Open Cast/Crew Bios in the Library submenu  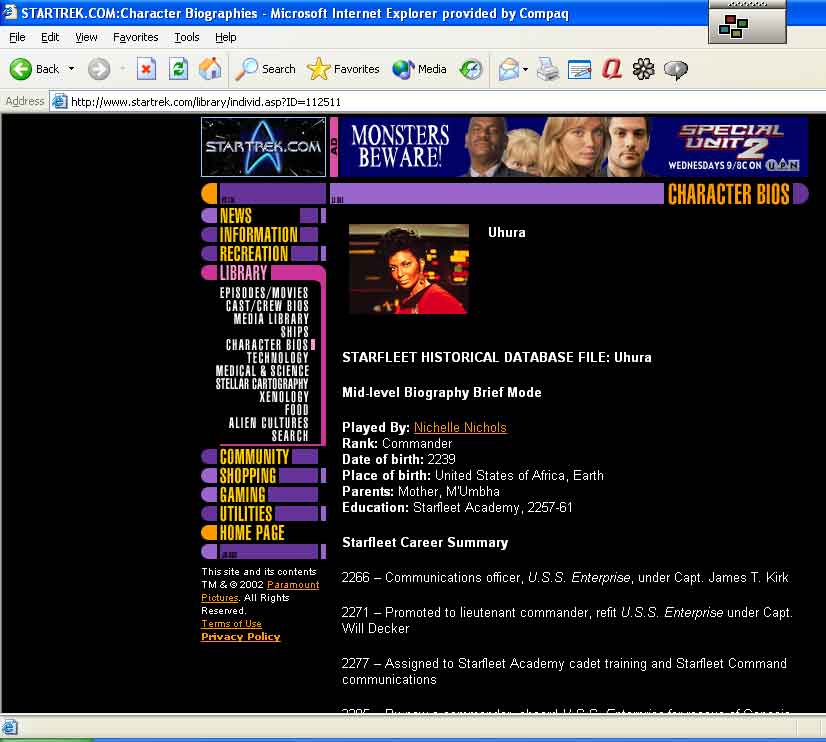pyautogui.click(x=267, y=306)
